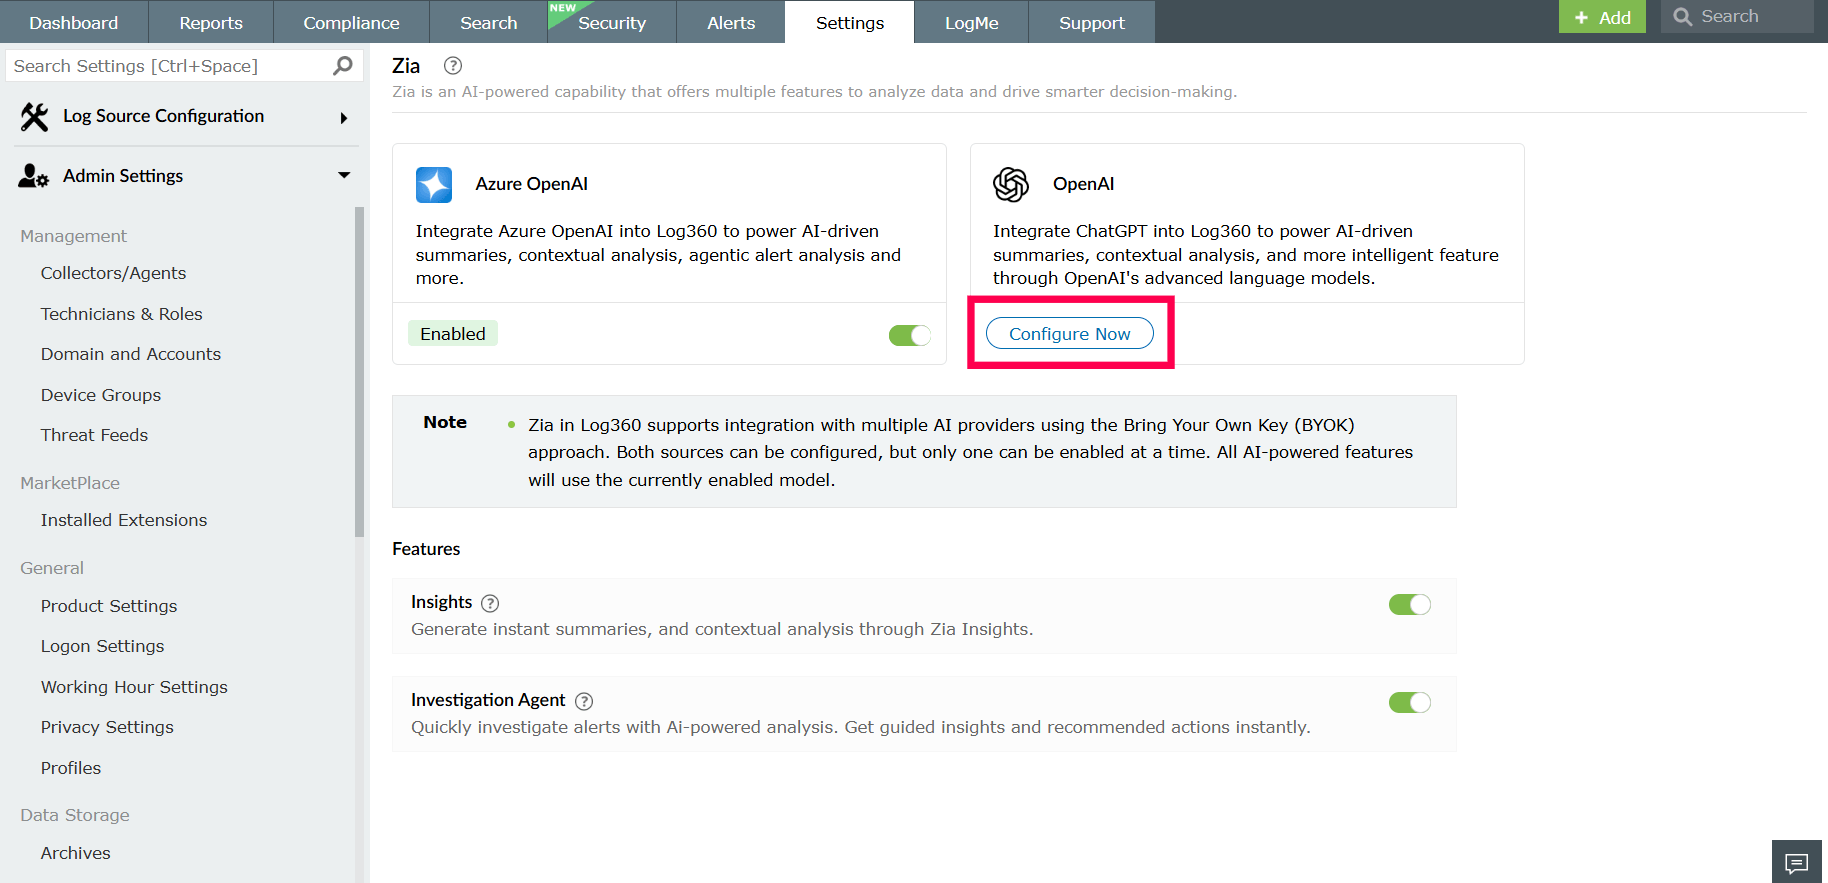Open the Zia help question mark icon
The width and height of the screenshot is (1828, 883).
pos(453,66)
